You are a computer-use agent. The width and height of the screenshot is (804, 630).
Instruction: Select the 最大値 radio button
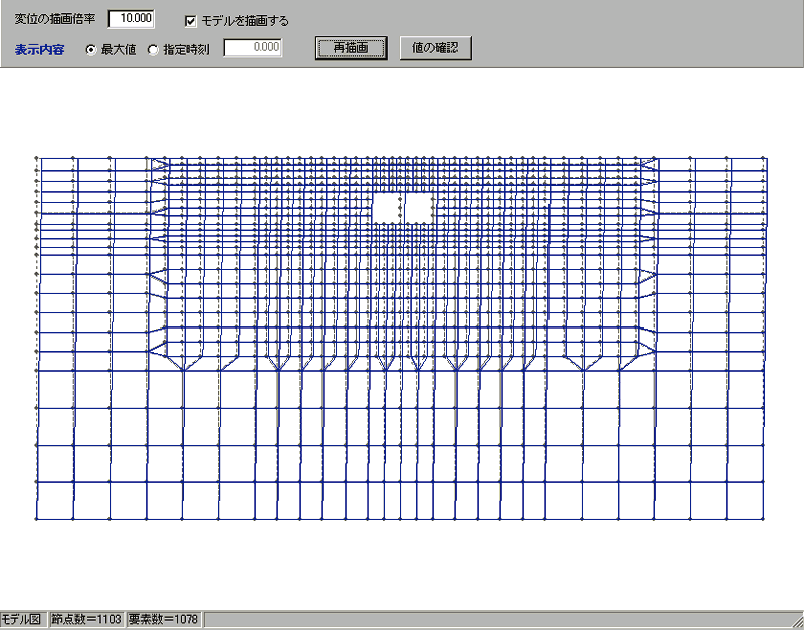click(x=91, y=50)
